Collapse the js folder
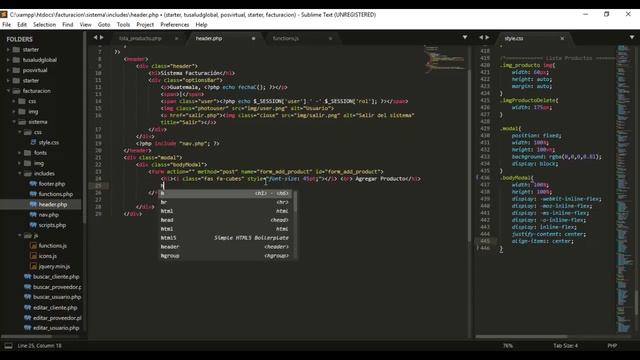 [20, 236]
